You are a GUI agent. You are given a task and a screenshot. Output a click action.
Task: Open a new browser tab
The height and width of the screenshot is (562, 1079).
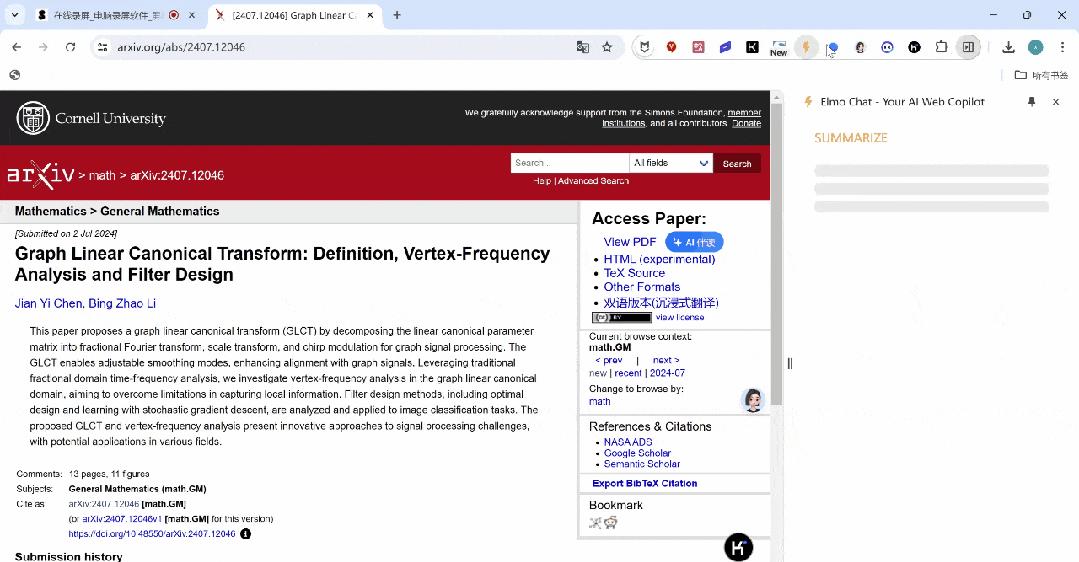click(x=397, y=15)
